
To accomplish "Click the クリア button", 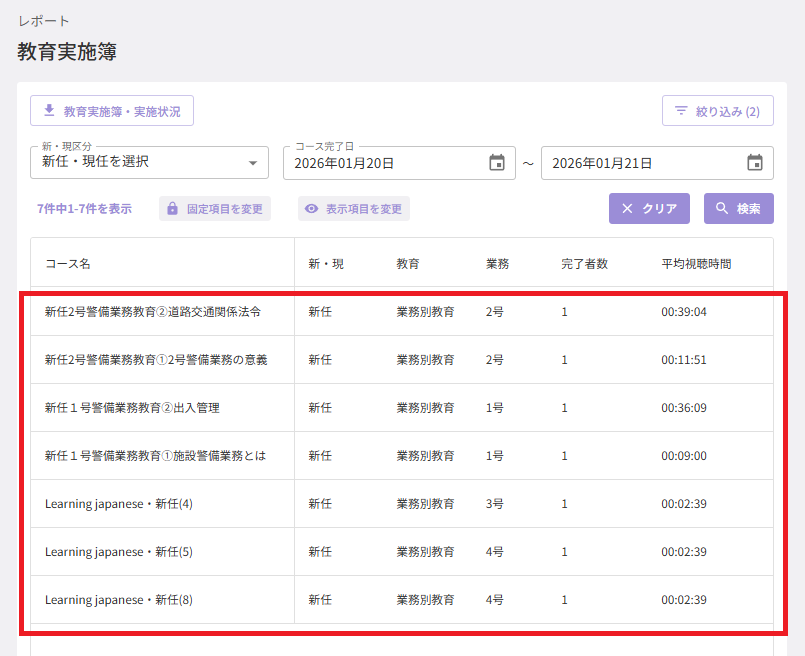I will (x=649, y=208).
